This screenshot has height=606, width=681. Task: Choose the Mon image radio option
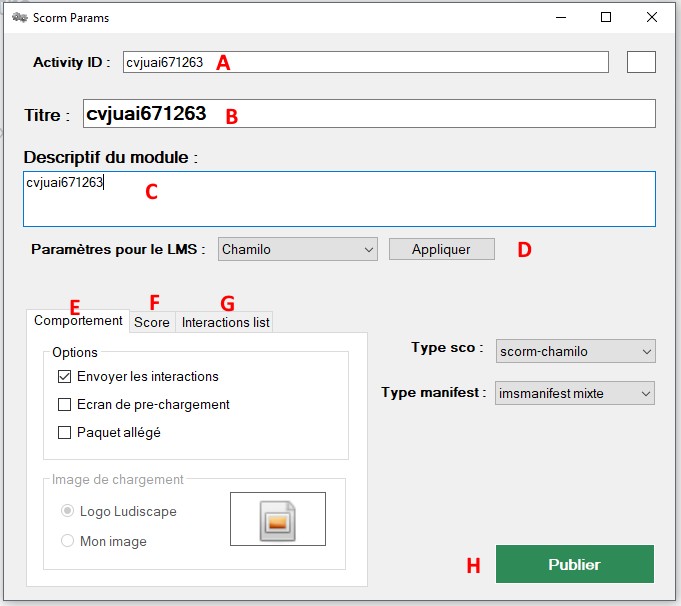point(68,541)
